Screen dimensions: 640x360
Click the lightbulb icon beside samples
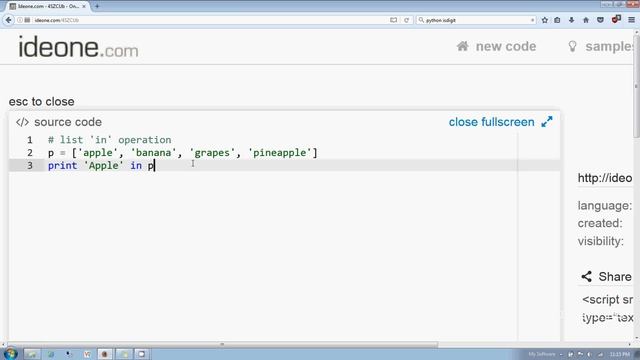click(572, 46)
